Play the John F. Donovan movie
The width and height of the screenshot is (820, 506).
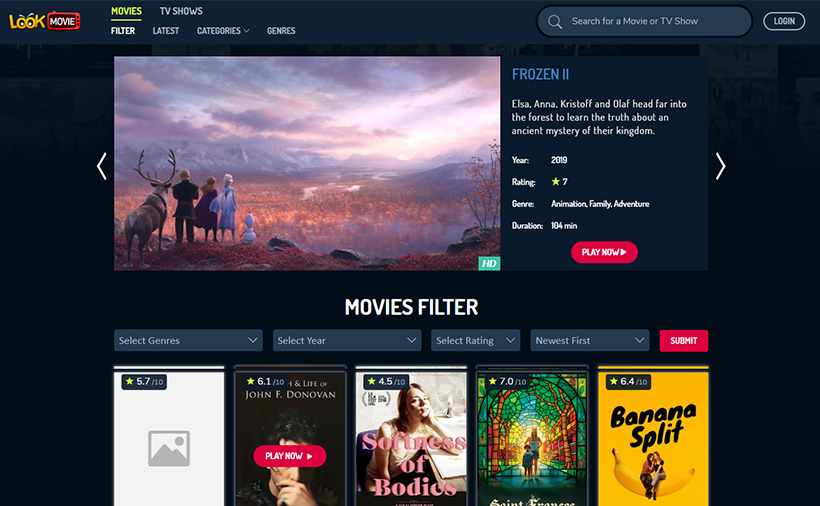(x=290, y=456)
